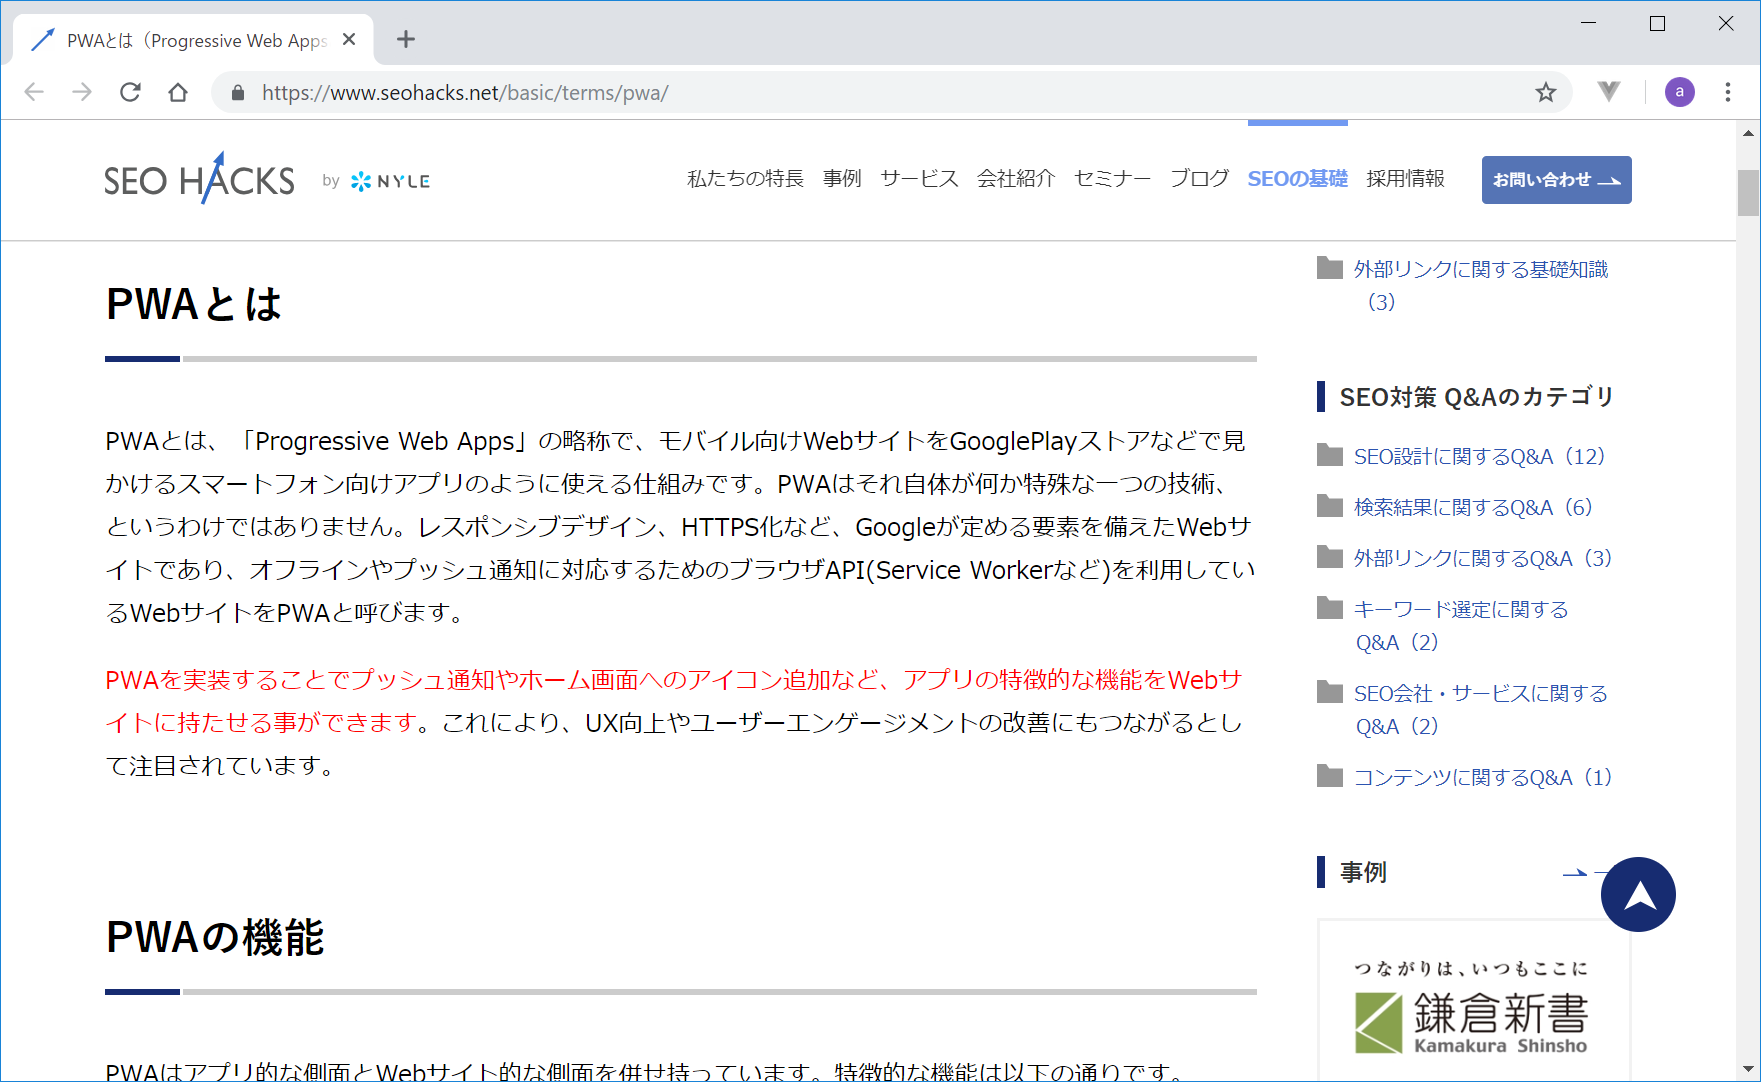Open the 鎌倉新書 case study thumbnail
Viewport: 1761px width, 1082px height.
(x=1473, y=1010)
